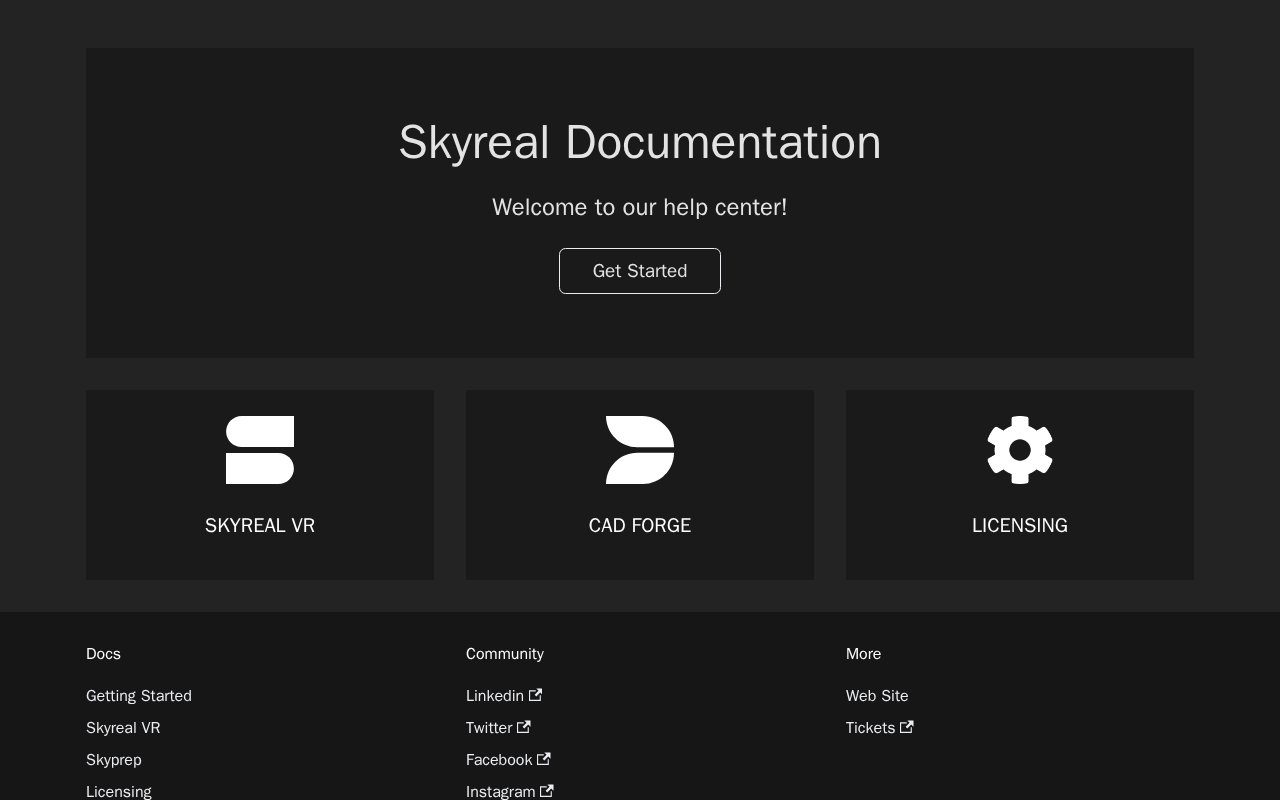Click external link icon beside Instagram
Viewport: 1280px width, 800px height.
[x=547, y=791]
